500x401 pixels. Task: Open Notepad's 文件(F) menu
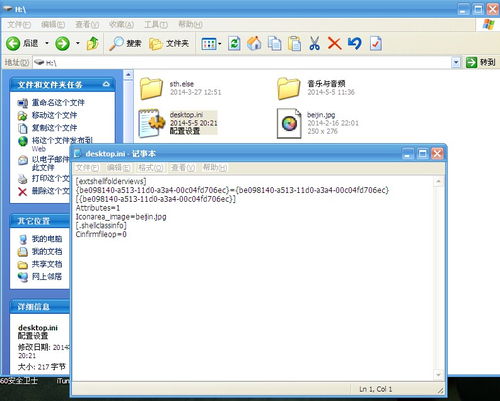pos(86,168)
